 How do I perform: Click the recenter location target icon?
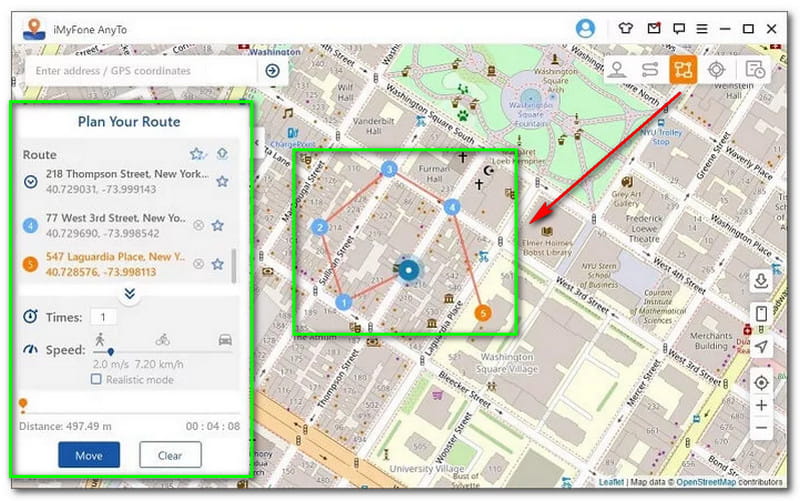761,383
